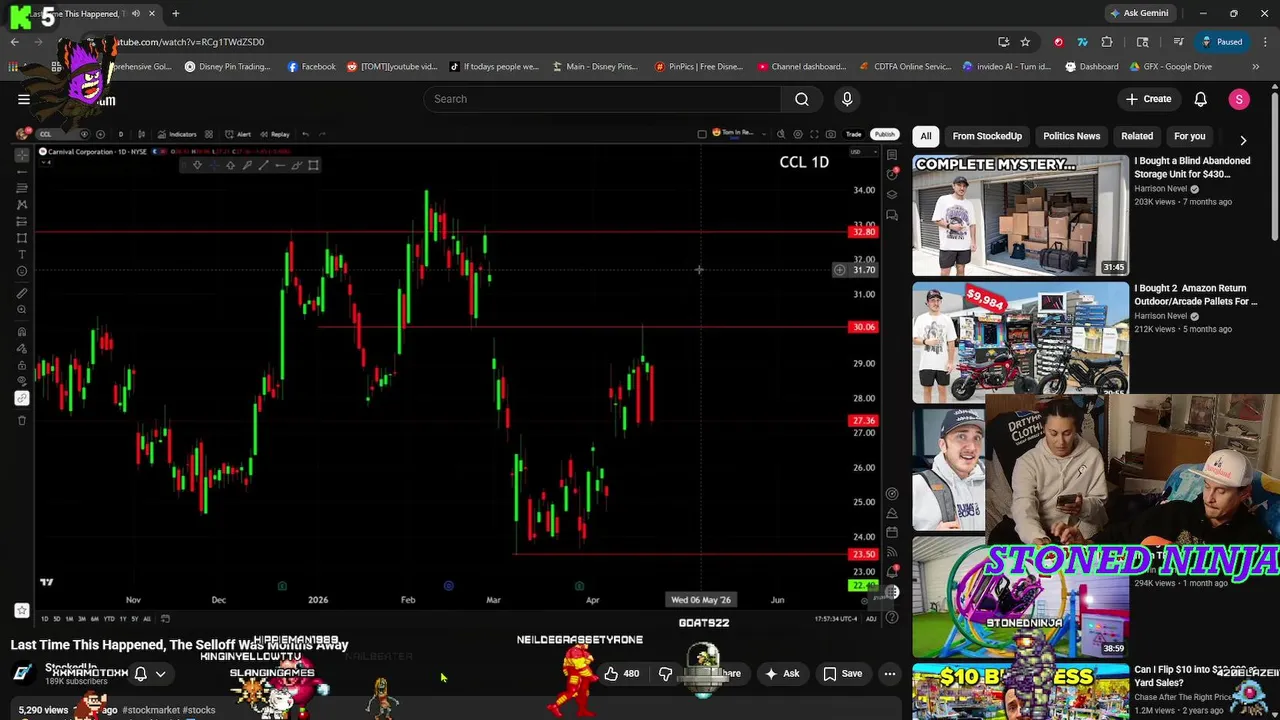The height and width of the screenshot is (720, 1280).
Task: Open the StockedUp channel avatar
Action: 22,674
